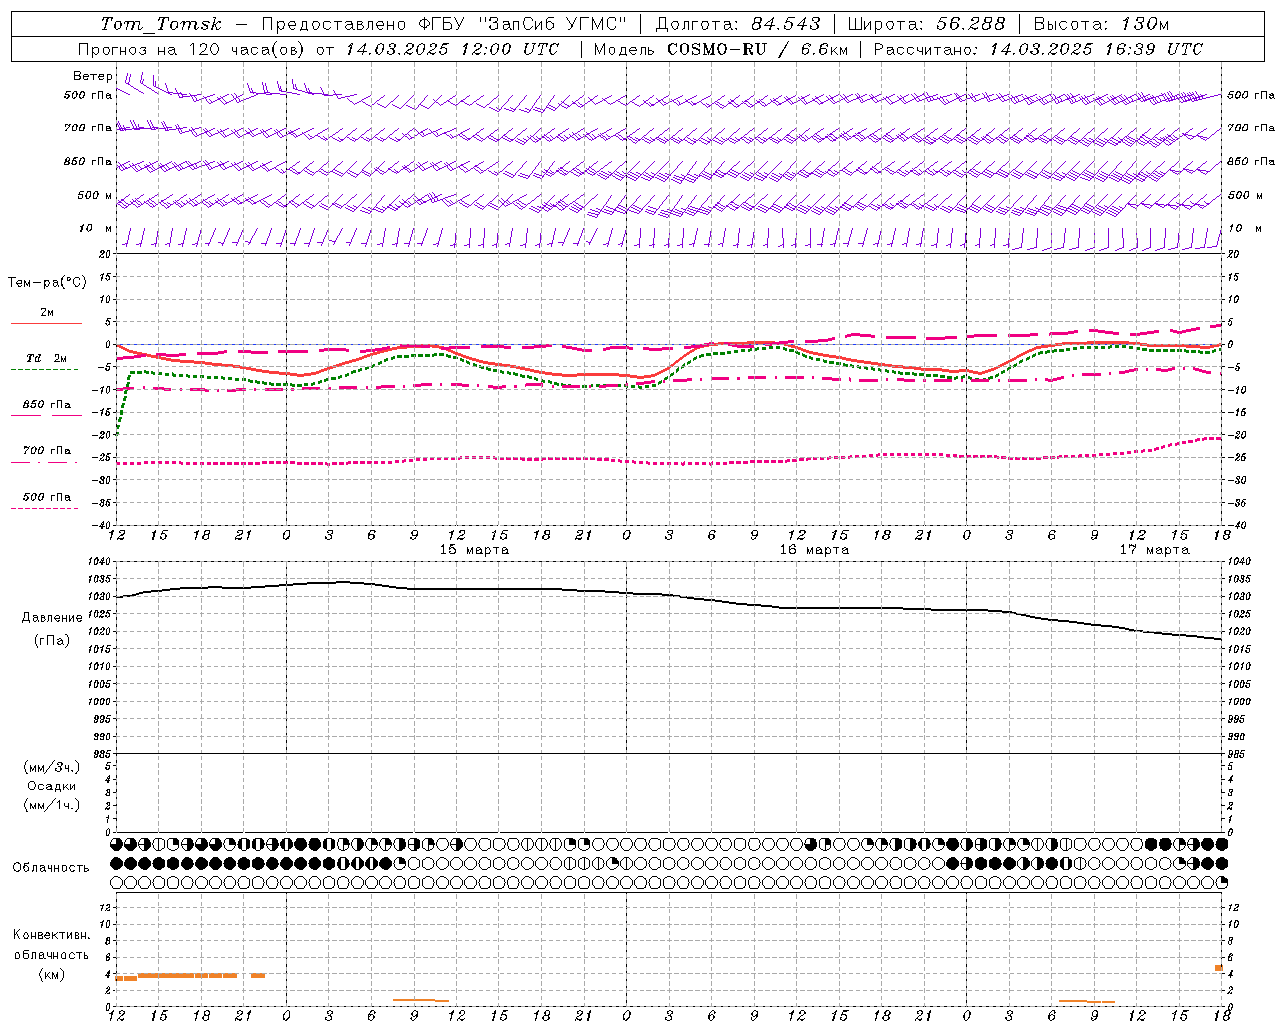Click the Долгота: 84.543 longitude value
Viewport: 1280px width, 1024px height.
pos(738,24)
